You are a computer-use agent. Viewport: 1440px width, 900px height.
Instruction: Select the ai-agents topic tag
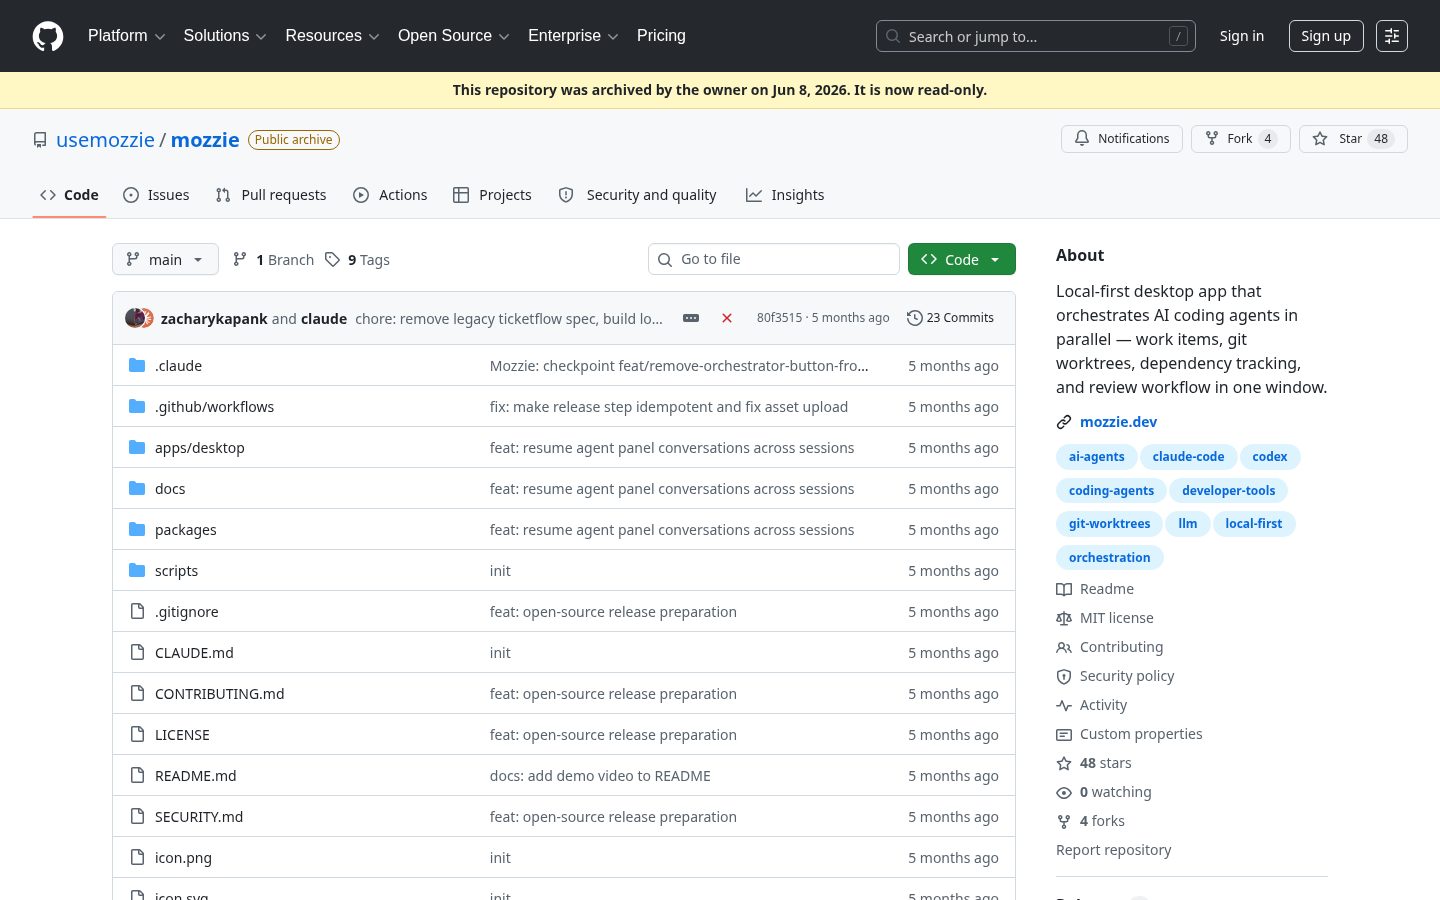pyautogui.click(x=1096, y=457)
